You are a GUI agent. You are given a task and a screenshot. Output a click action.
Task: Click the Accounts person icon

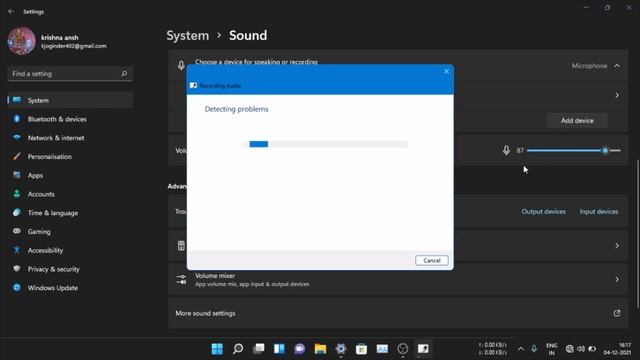(17, 194)
